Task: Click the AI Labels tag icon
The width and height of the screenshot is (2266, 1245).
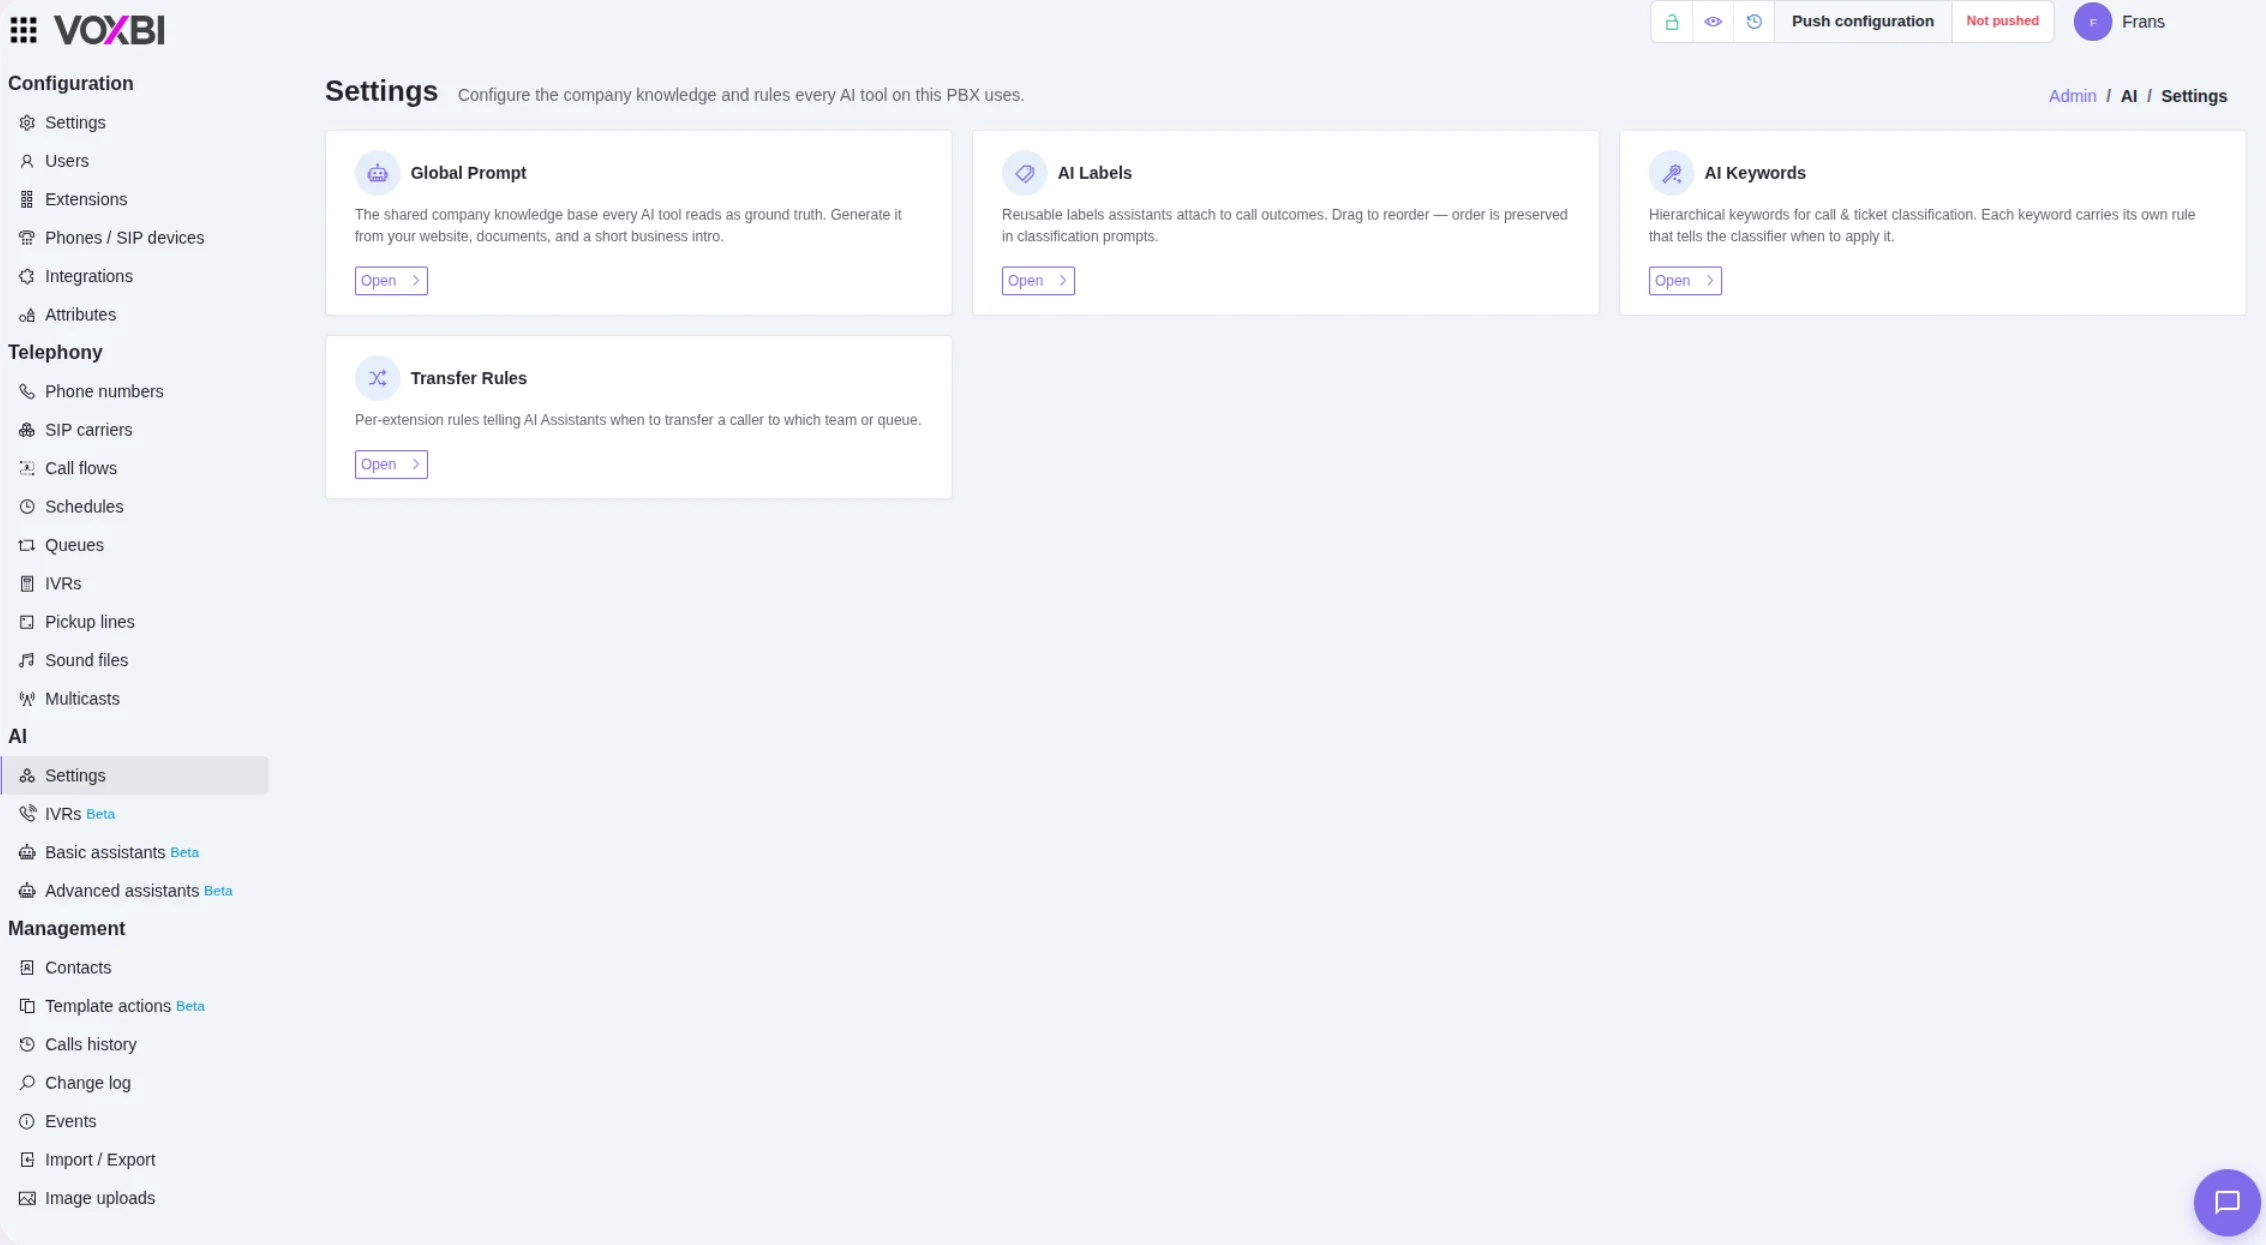Action: click(x=1024, y=173)
